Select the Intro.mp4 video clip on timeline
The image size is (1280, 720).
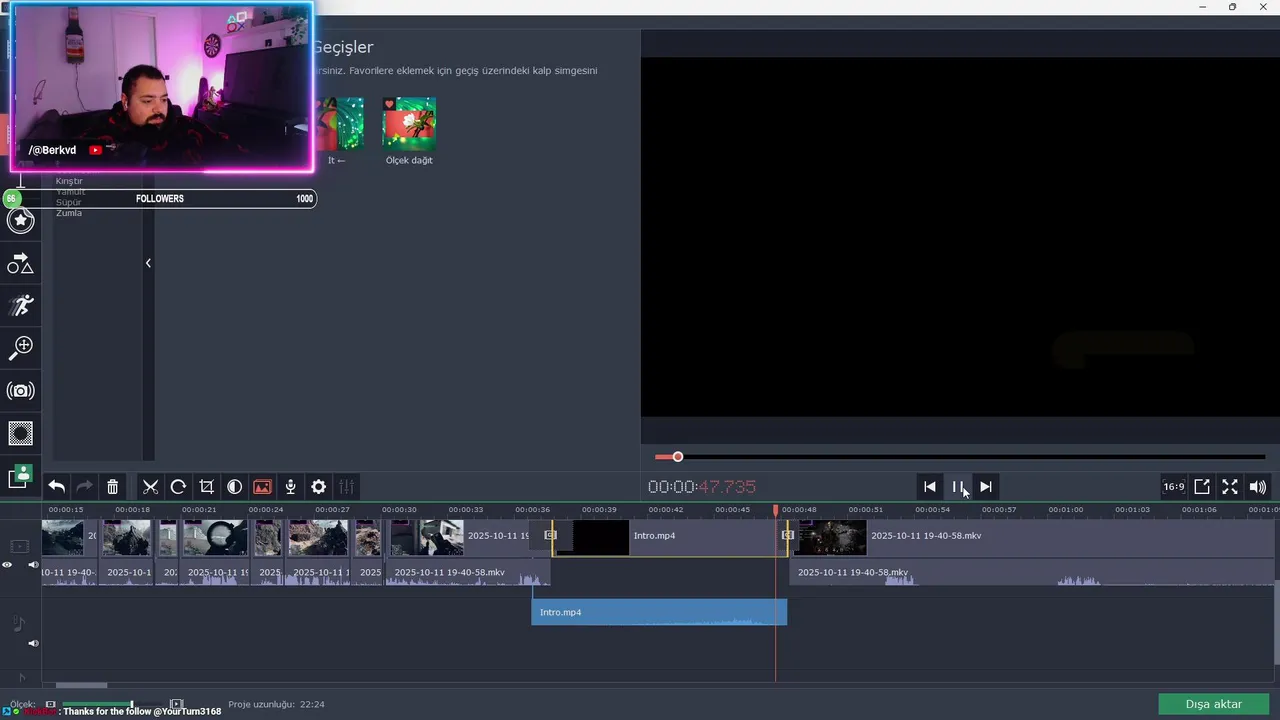coord(670,536)
